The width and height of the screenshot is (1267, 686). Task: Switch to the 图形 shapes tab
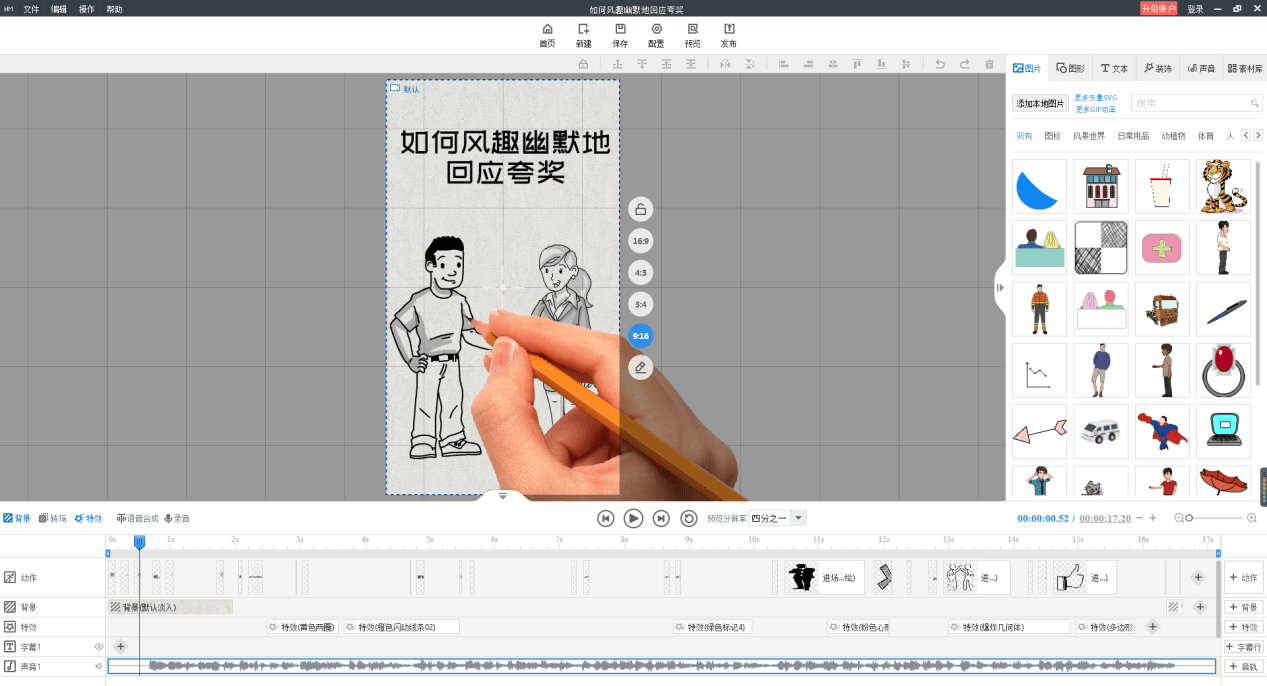[x=1070, y=68]
